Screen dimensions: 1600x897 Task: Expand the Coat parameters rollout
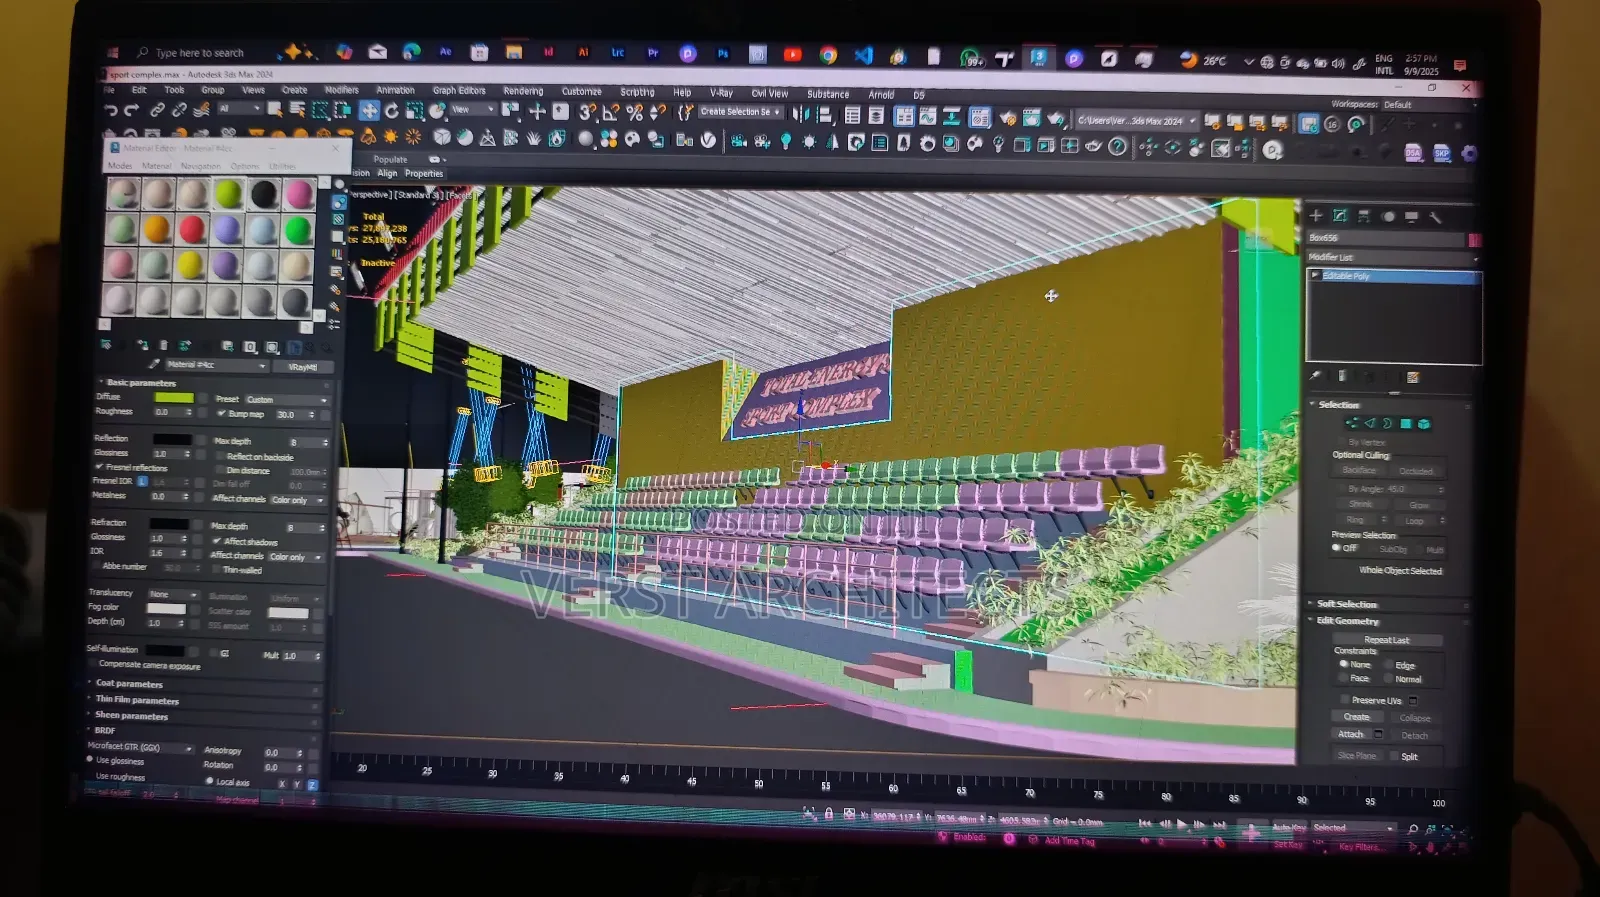(129, 684)
